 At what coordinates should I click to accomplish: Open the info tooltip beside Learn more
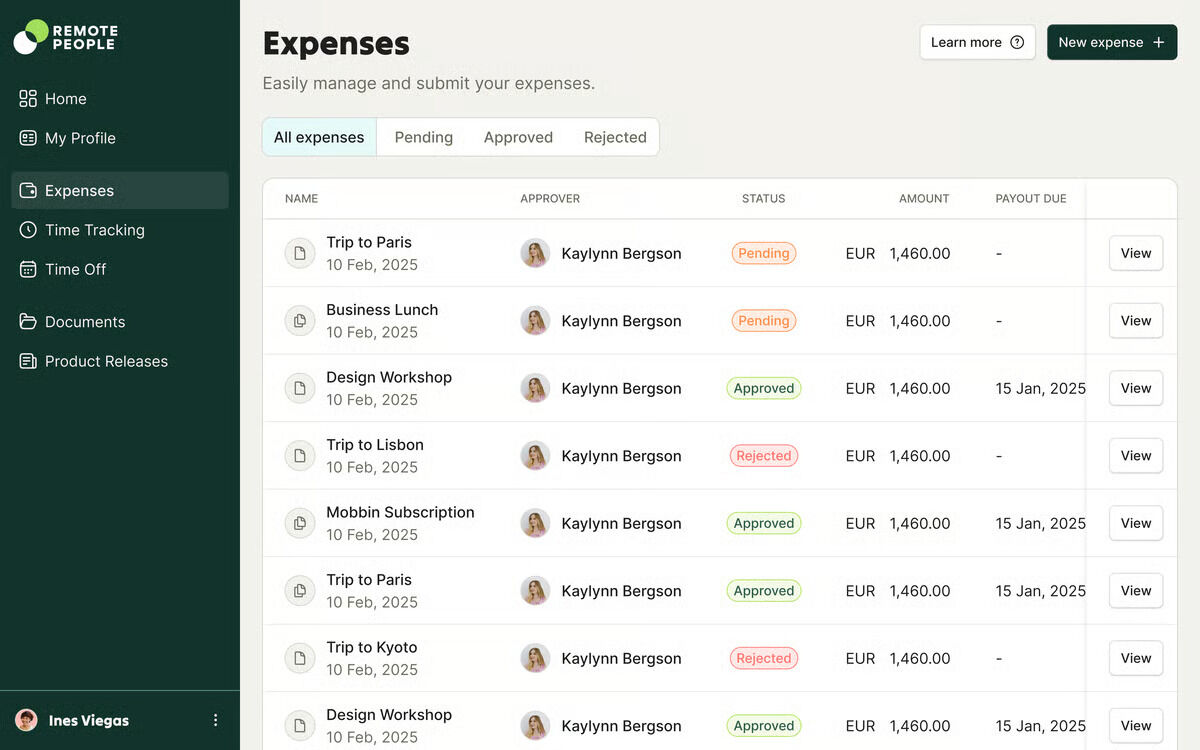[1017, 42]
